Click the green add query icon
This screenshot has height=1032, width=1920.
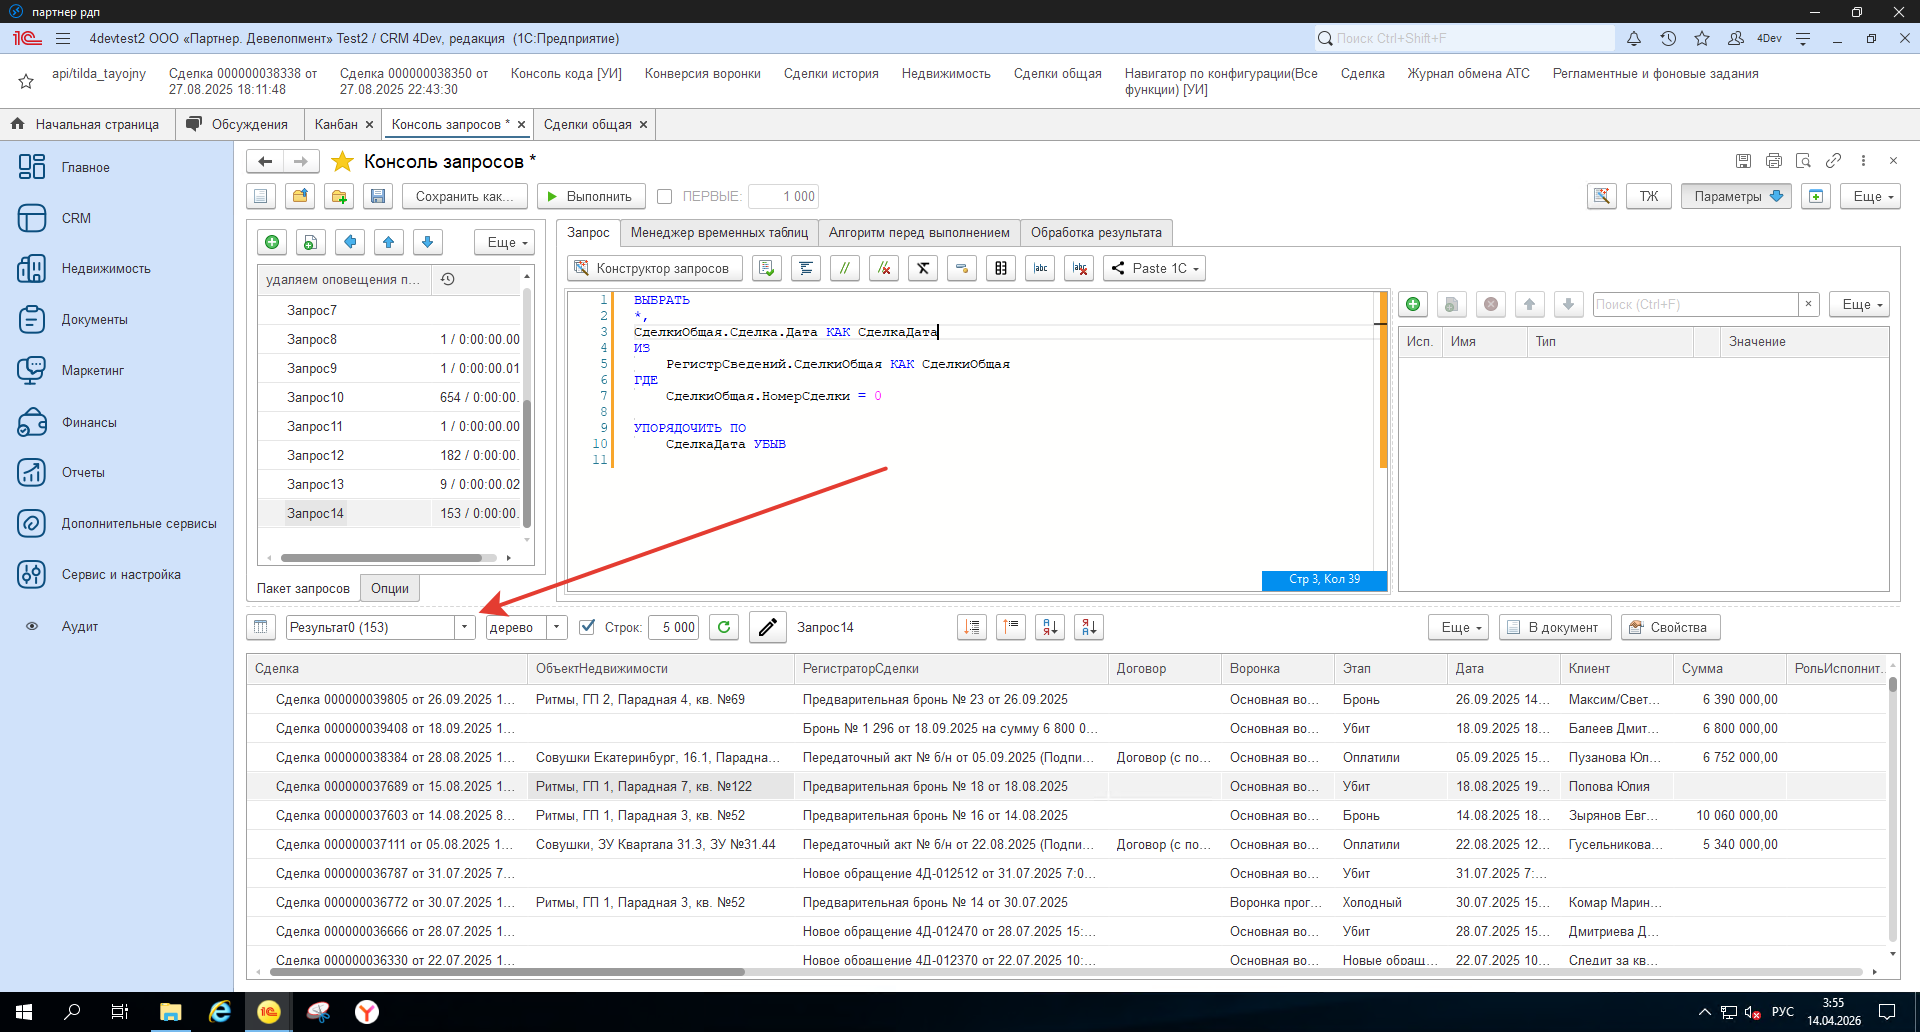272,242
